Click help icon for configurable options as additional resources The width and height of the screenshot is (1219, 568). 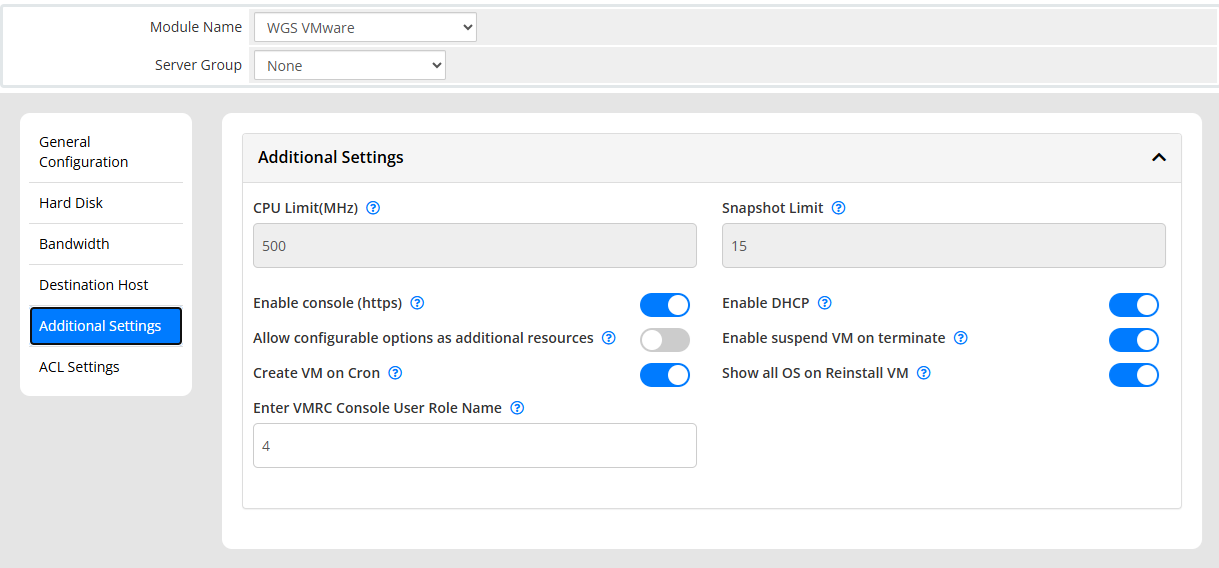(x=609, y=338)
